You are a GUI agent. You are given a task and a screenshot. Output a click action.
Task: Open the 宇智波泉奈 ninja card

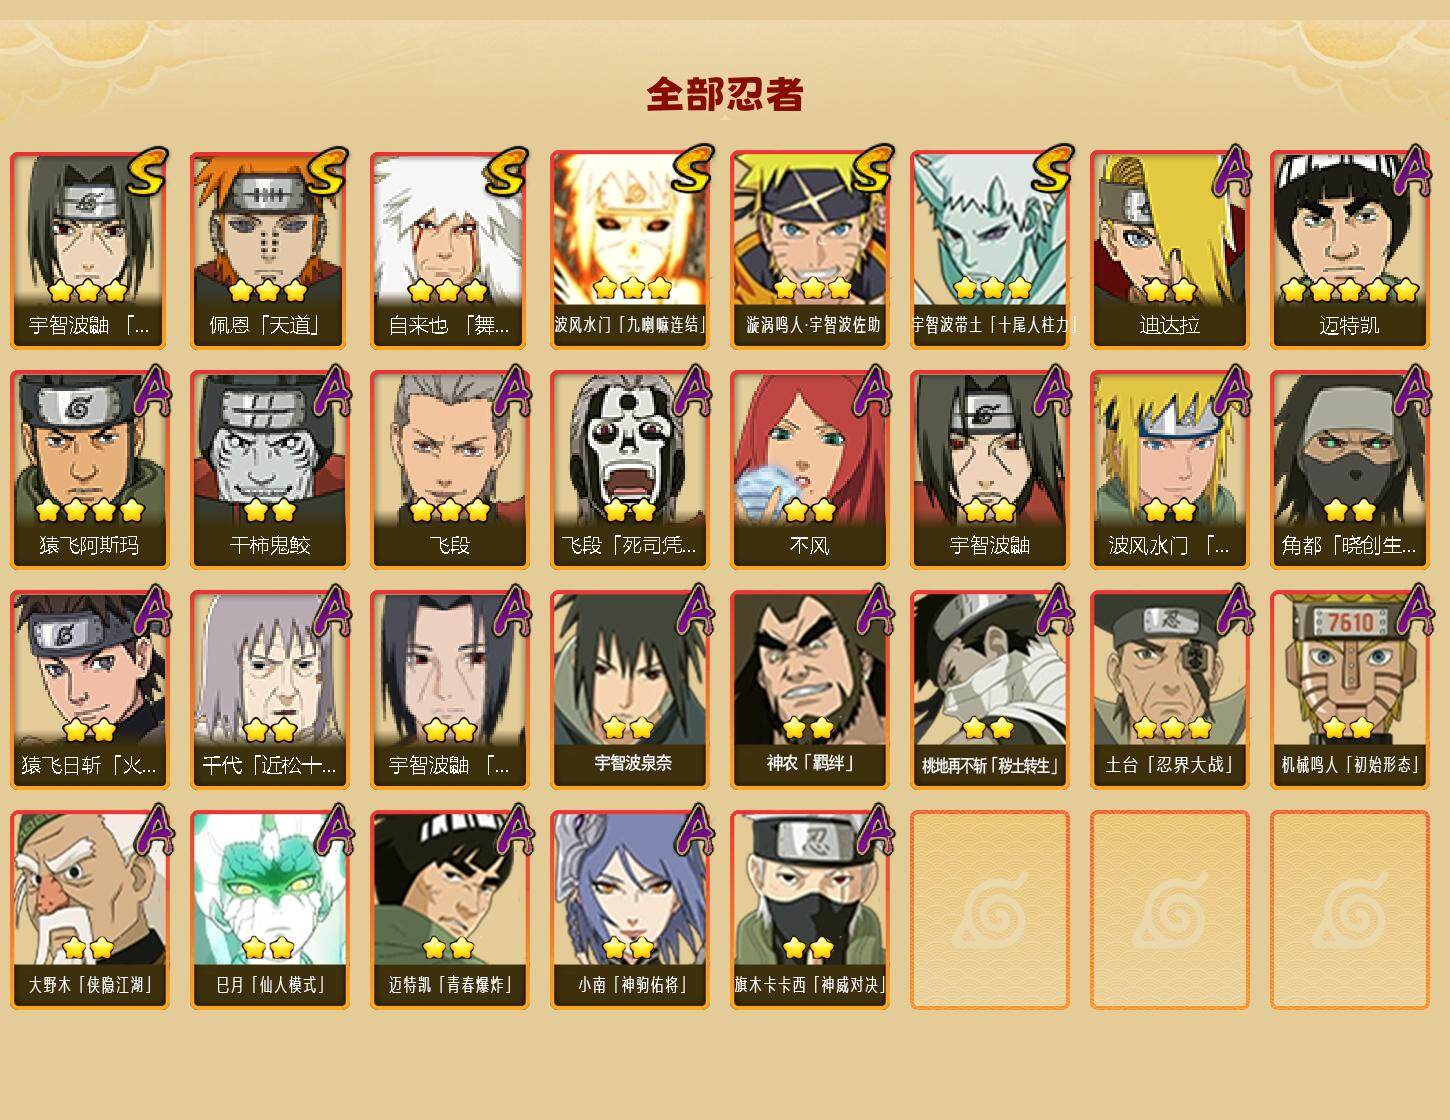click(629, 690)
